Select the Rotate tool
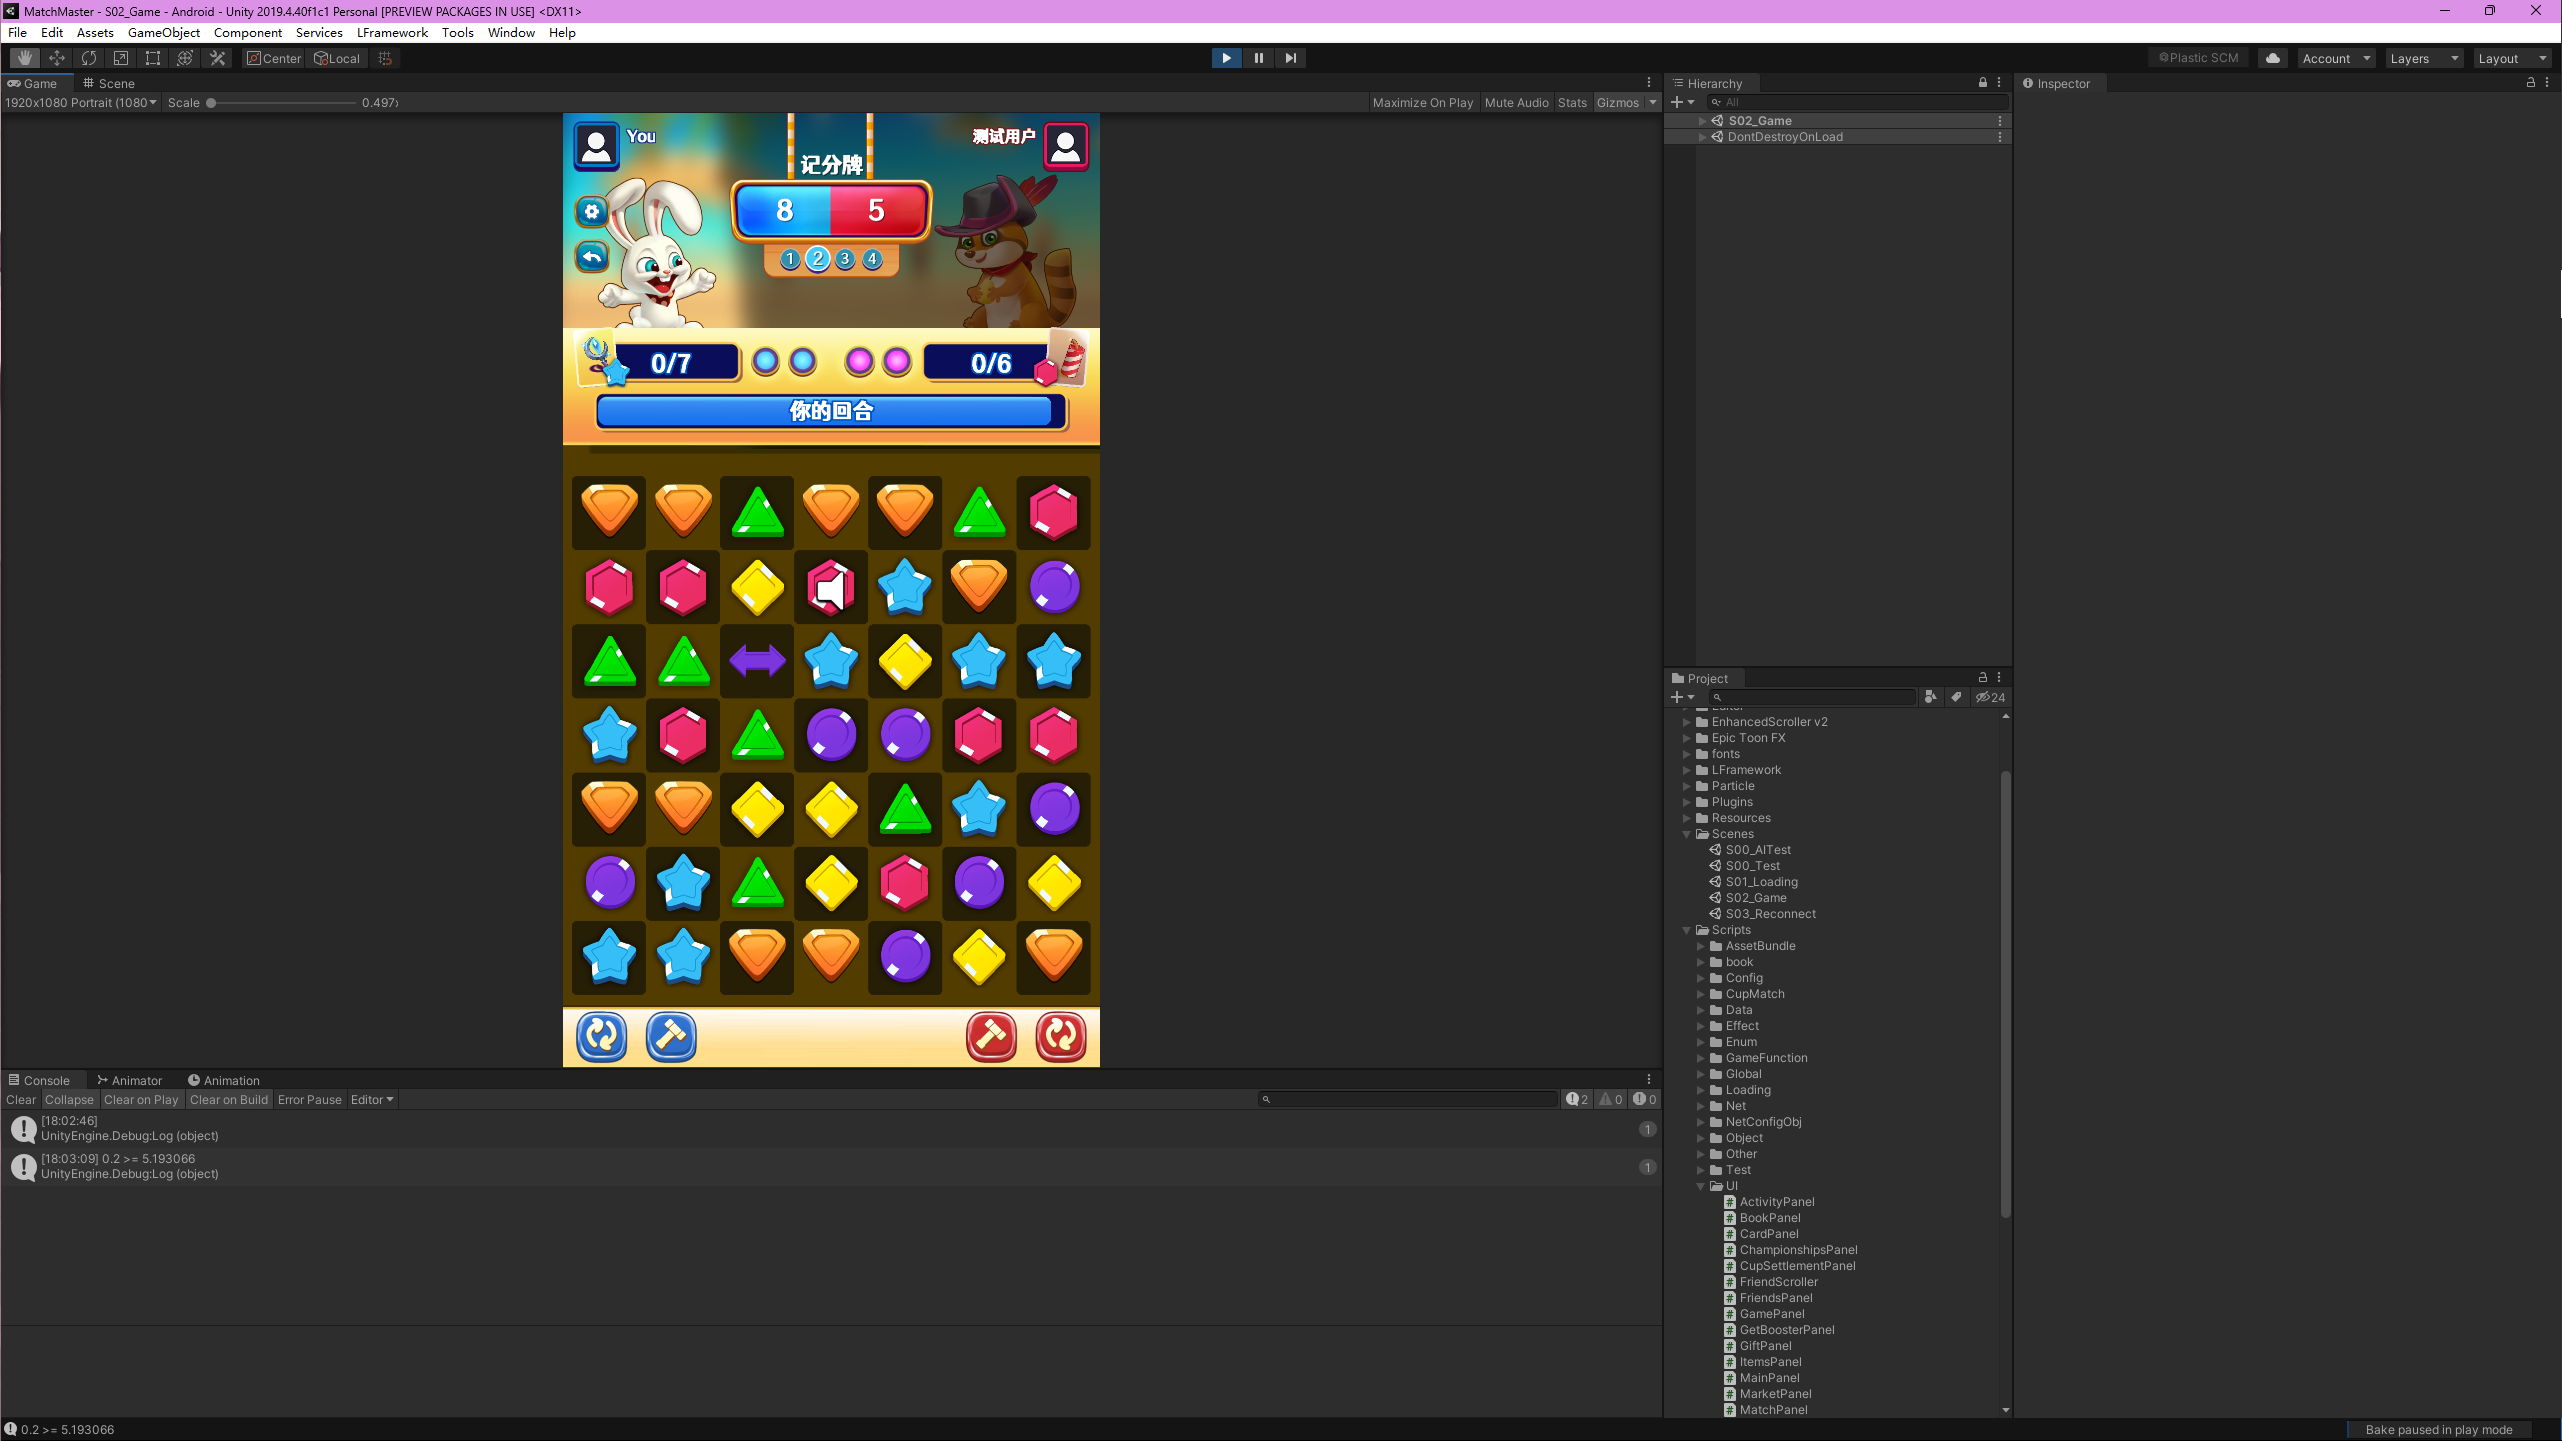The width and height of the screenshot is (2562, 1441). [89, 58]
